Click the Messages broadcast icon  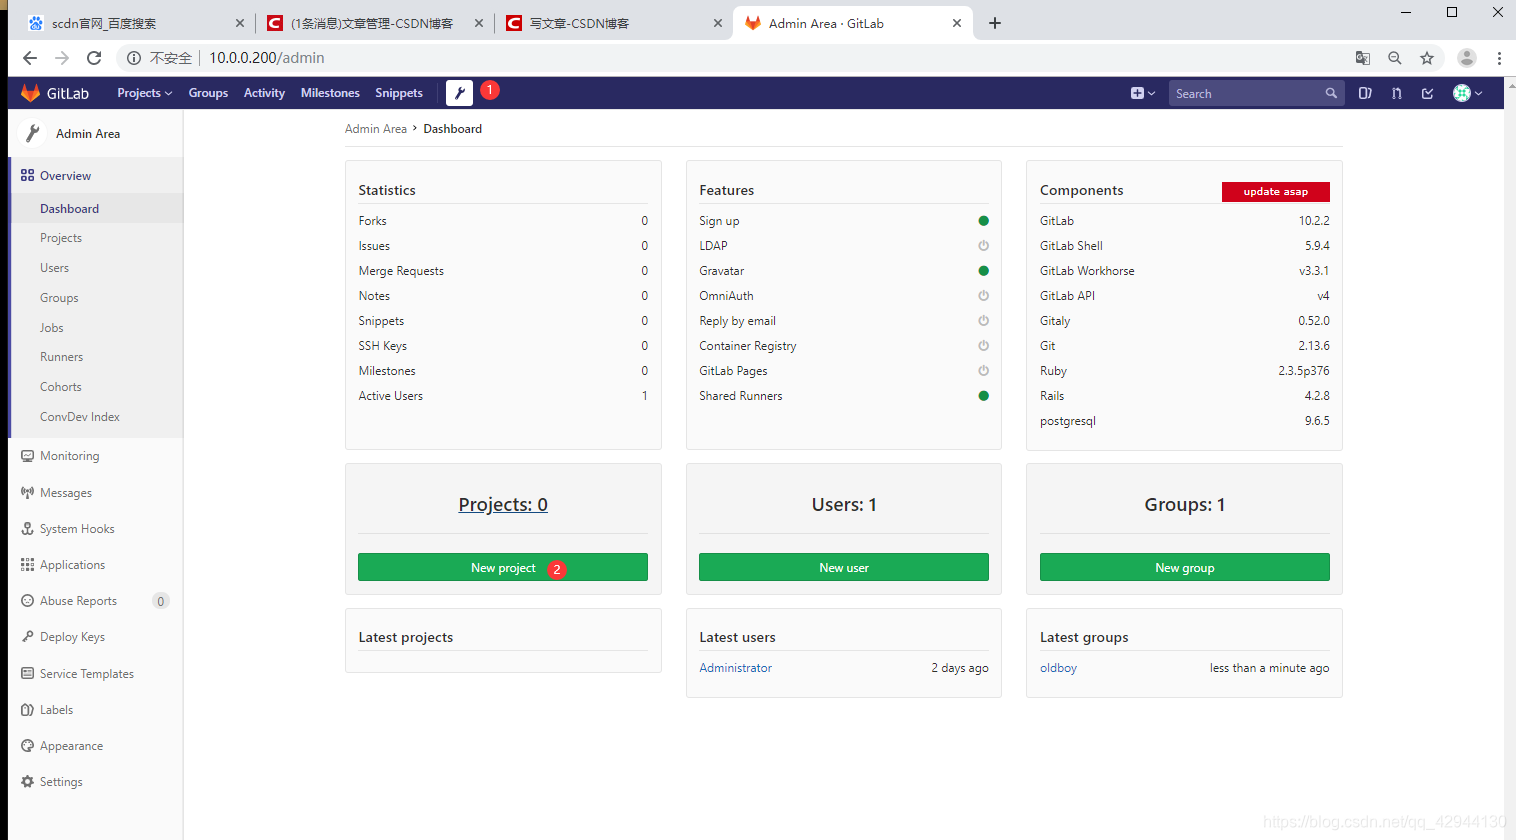[x=27, y=493]
